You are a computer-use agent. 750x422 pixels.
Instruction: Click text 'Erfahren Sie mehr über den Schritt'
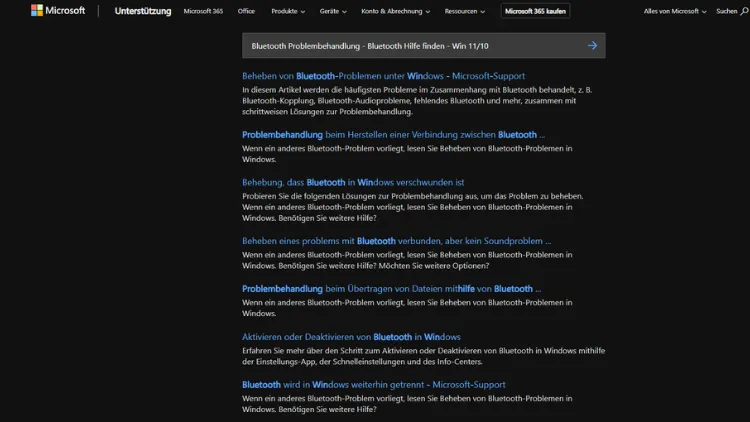coord(301,351)
